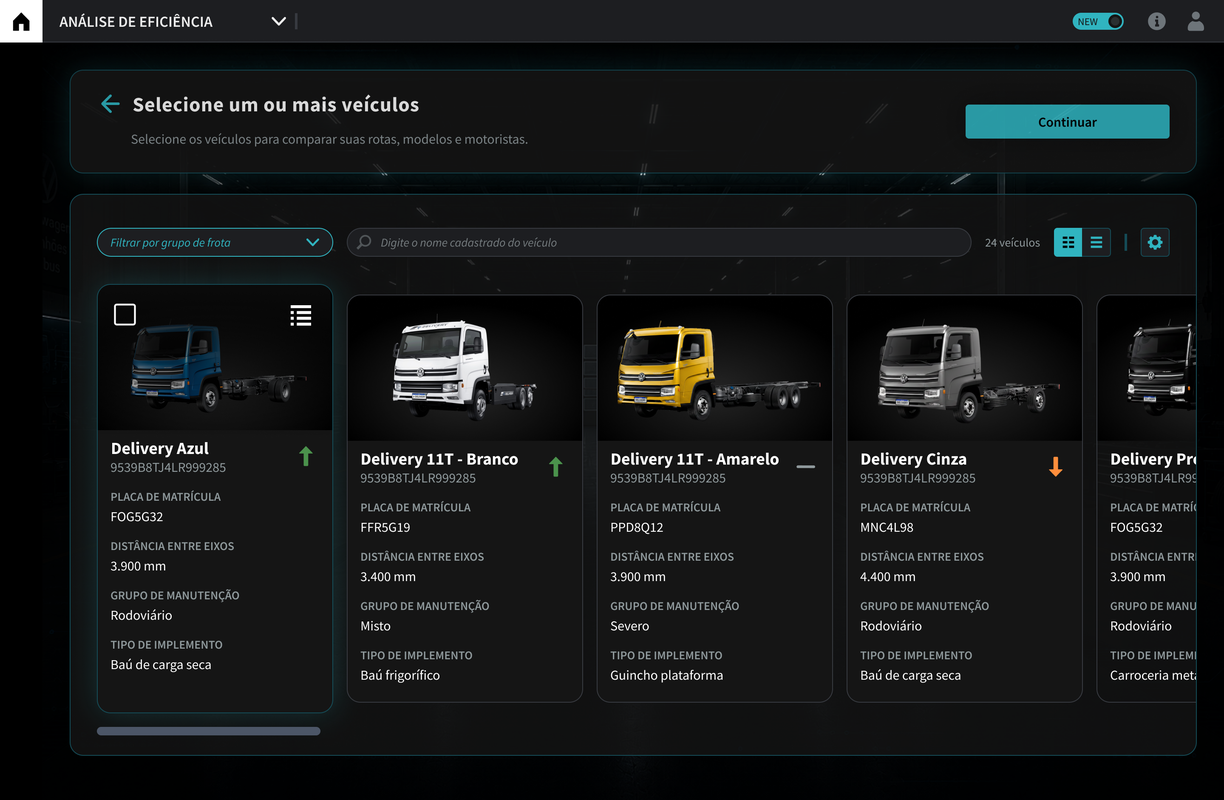Click plate MNC4L98
Image resolution: width=1224 pixels, height=800 pixels.
tap(887, 527)
